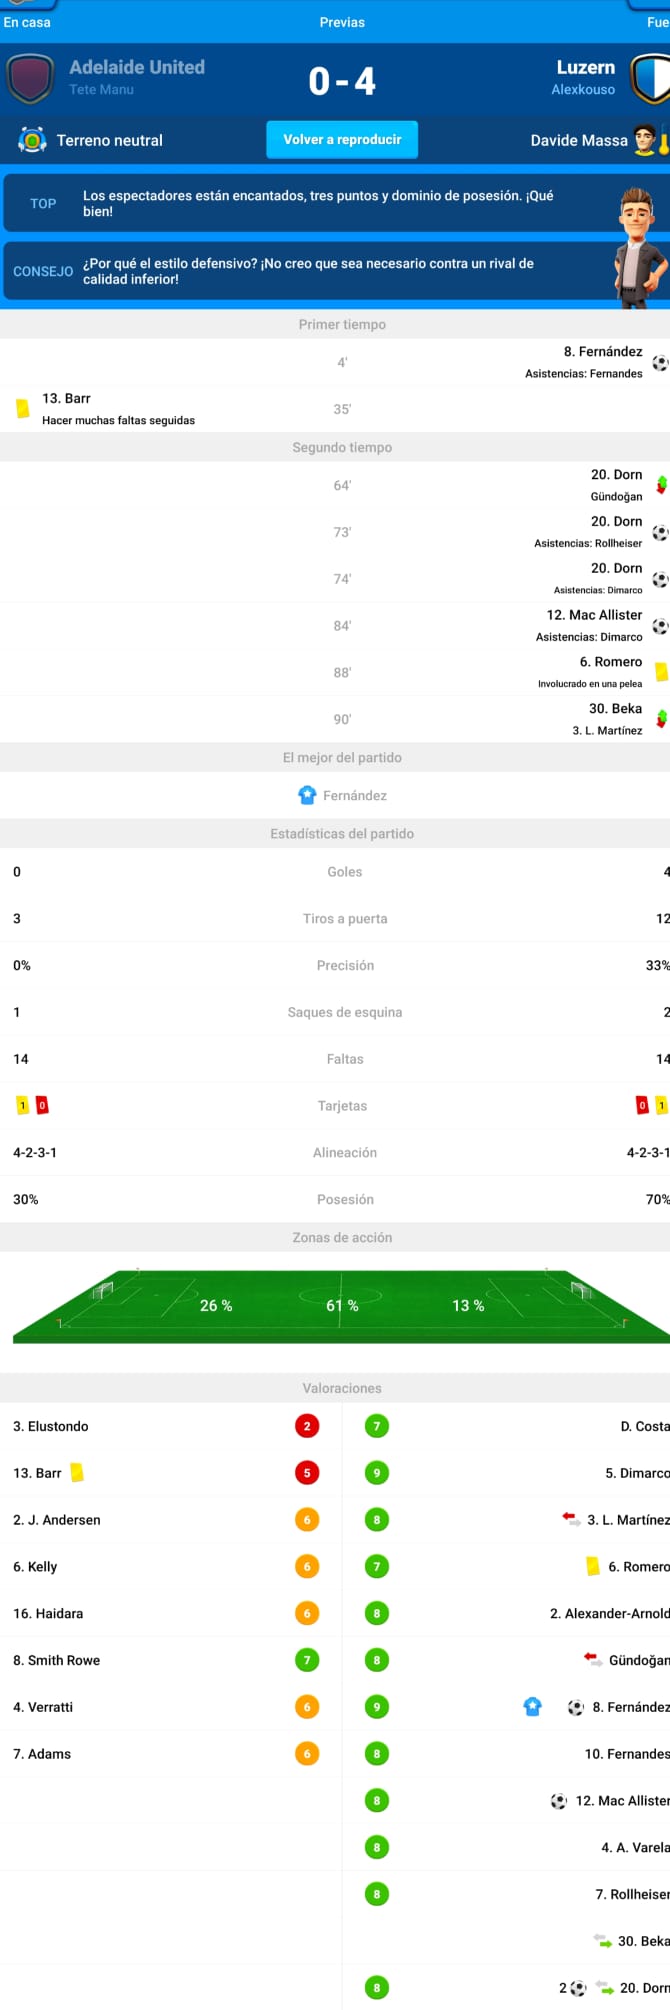
Task: Open Fernández best player link
Action: pyautogui.click(x=354, y=796)
